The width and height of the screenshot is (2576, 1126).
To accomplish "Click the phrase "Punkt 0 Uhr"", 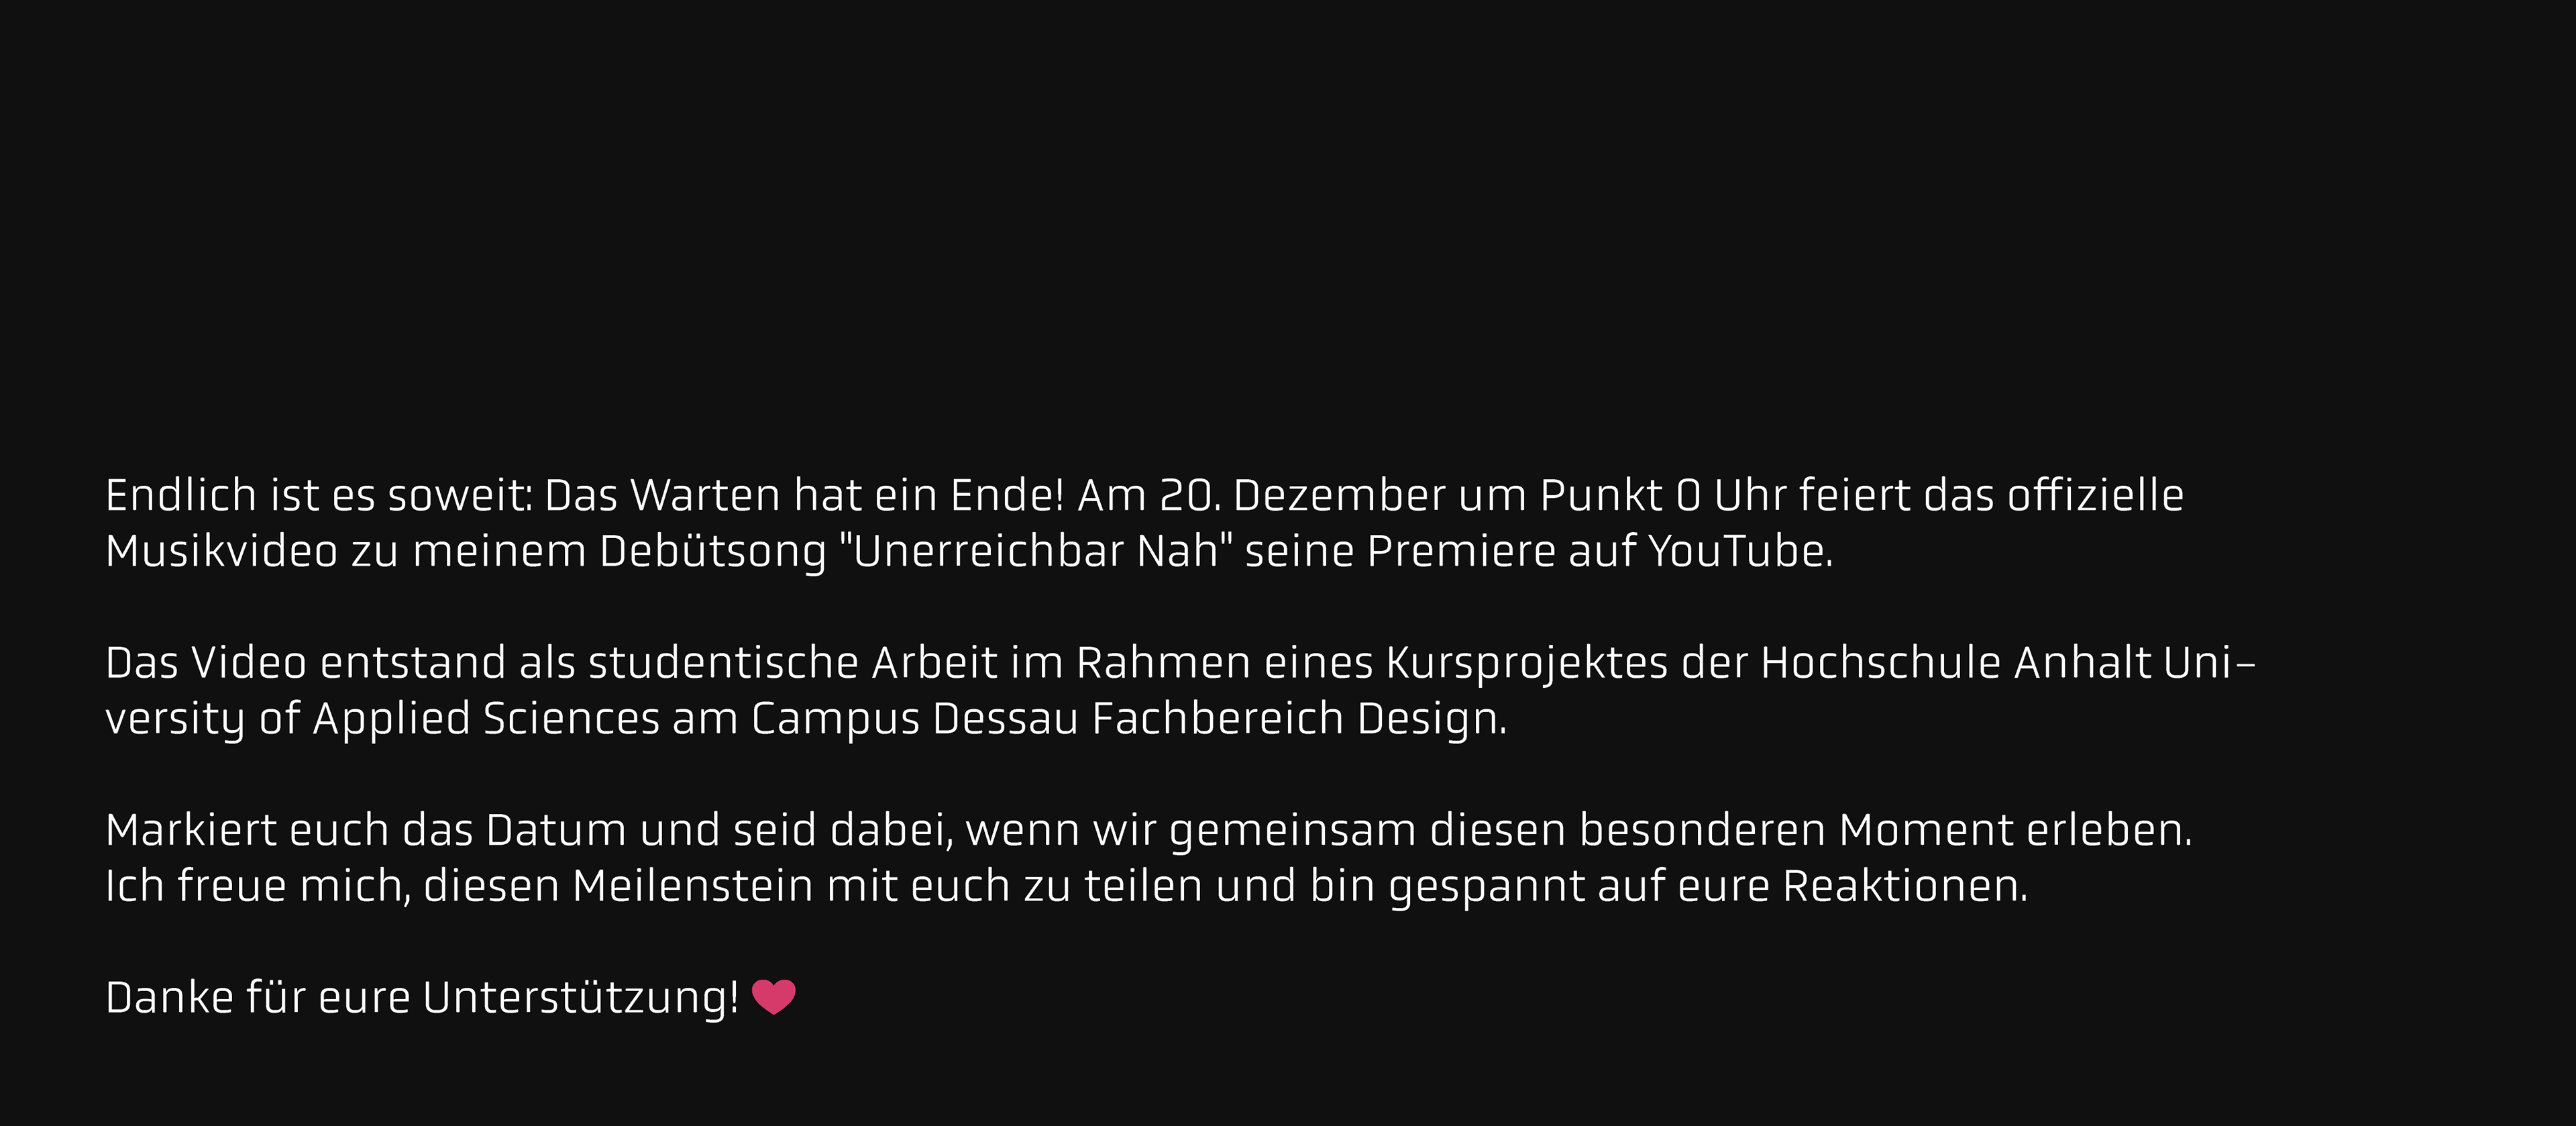I will 1662,495.
